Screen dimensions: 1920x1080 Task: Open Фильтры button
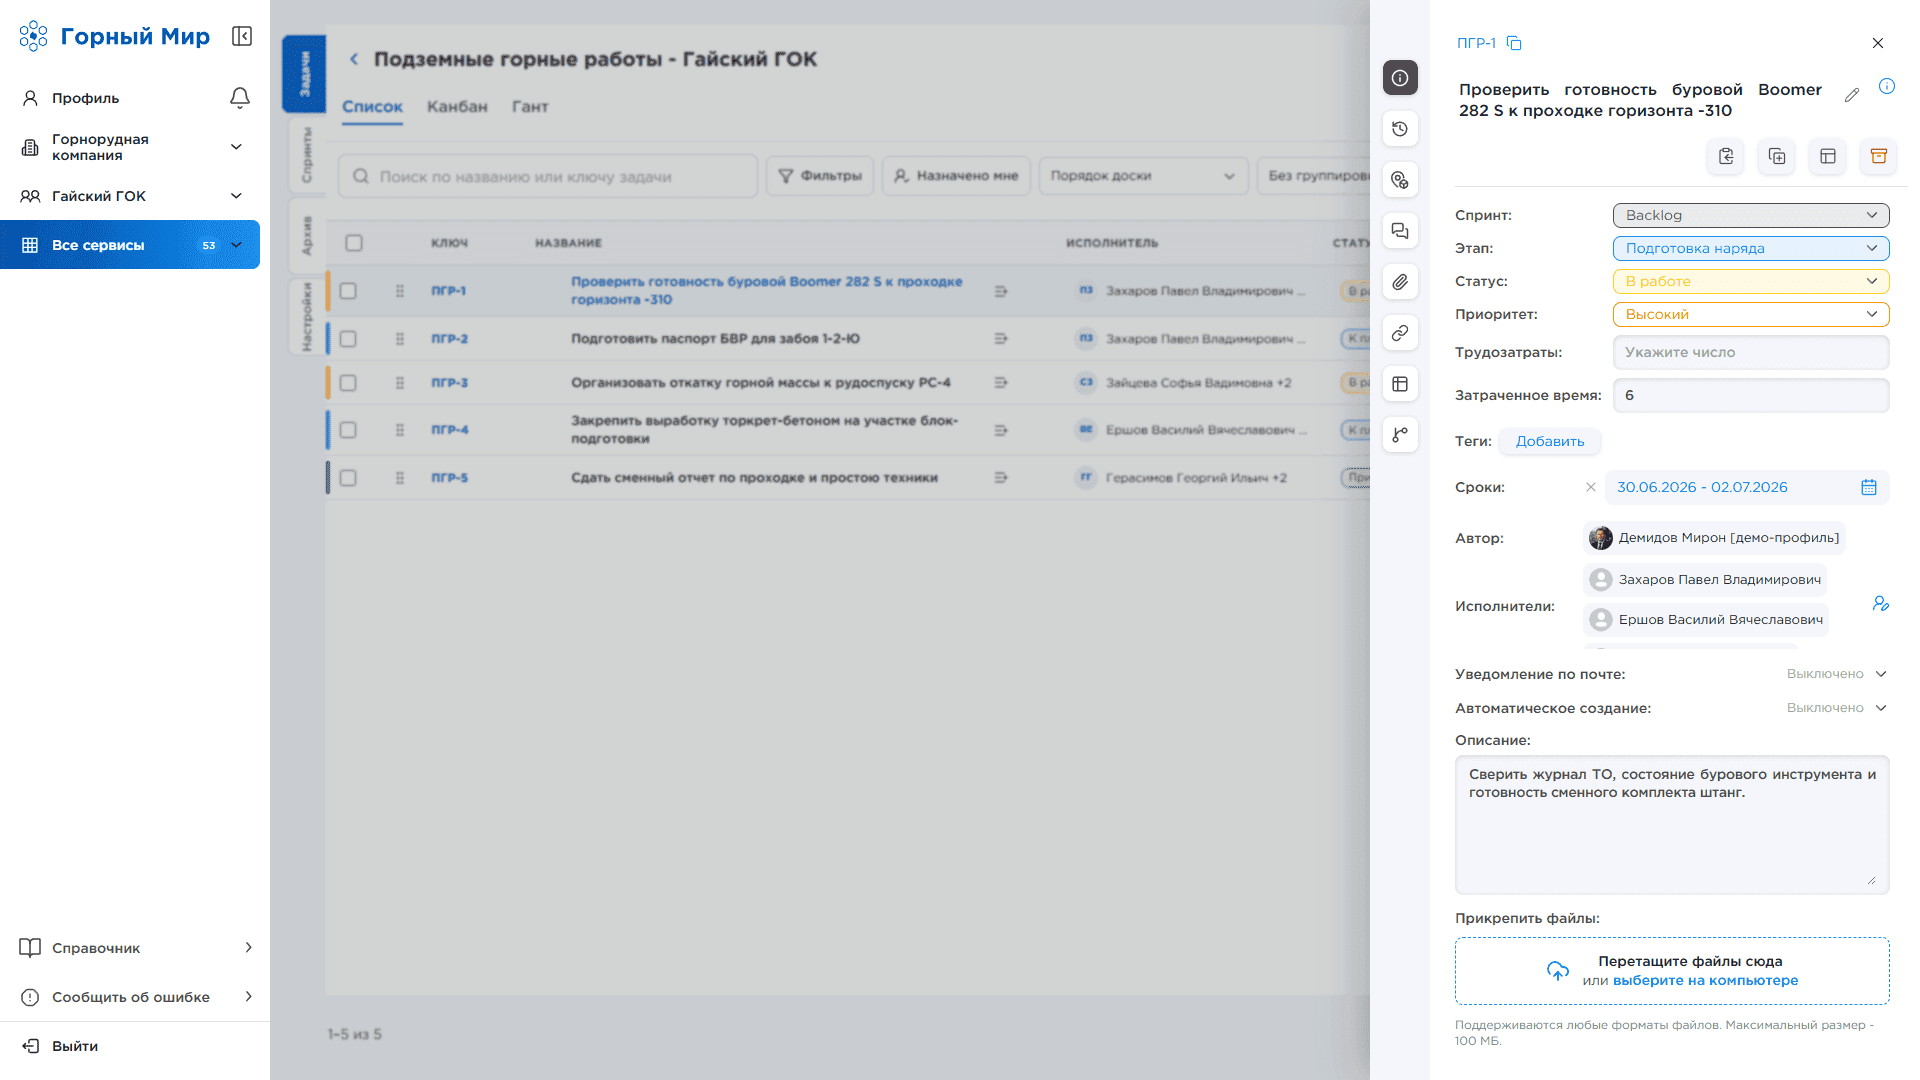[820, 176]
